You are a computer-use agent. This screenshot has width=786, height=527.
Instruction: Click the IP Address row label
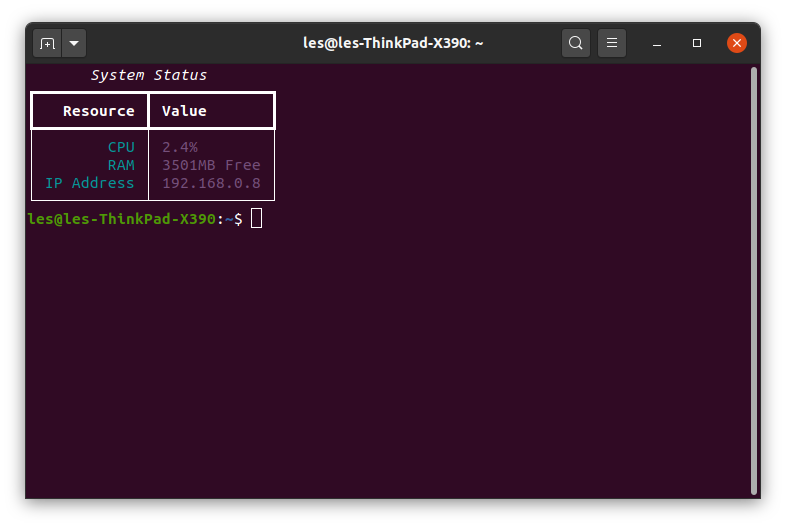(89, 183)
